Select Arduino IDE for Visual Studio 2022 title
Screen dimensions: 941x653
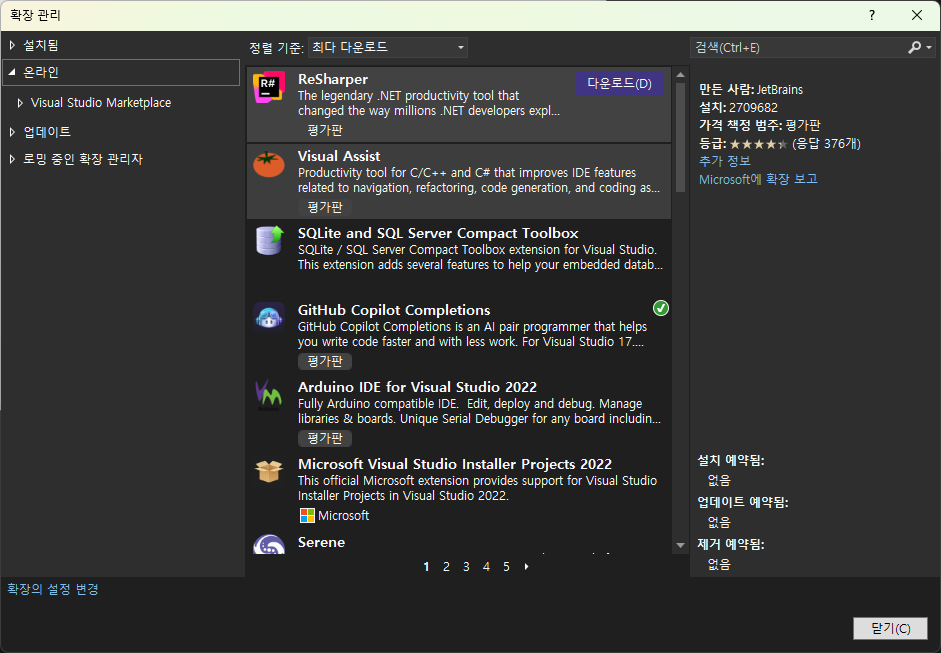point(417,387)
